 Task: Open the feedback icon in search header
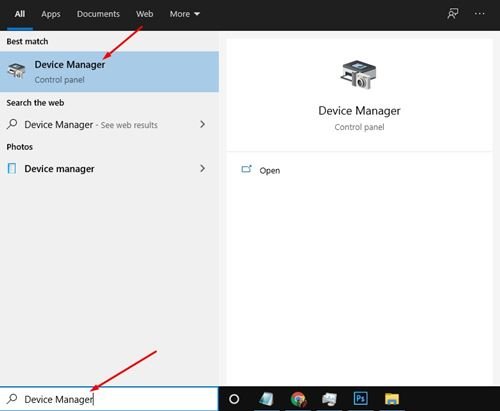pyautogui.click(x=452, y=14)
